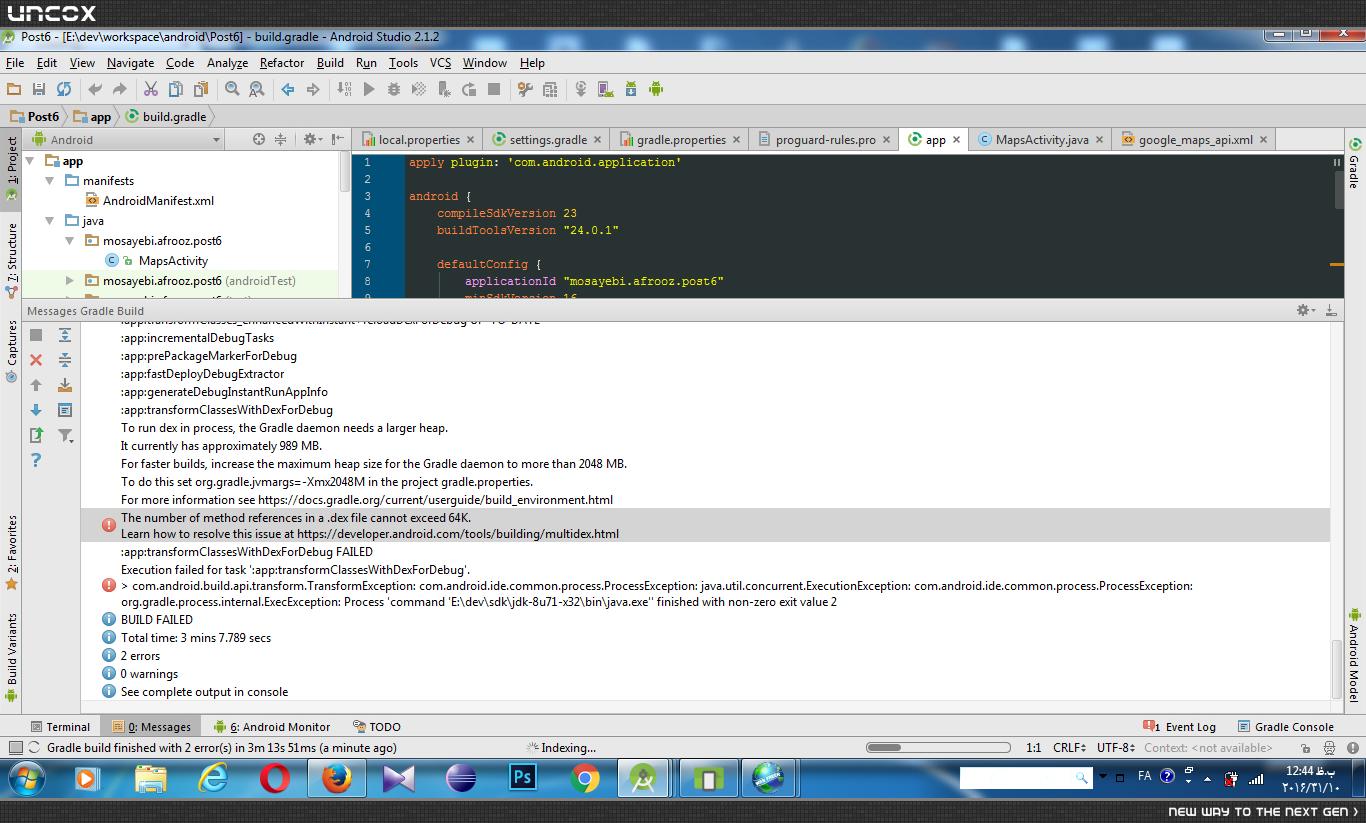The image size is (1366, 823).
Task: Run the app with the play icon
Action: [369, 89]
